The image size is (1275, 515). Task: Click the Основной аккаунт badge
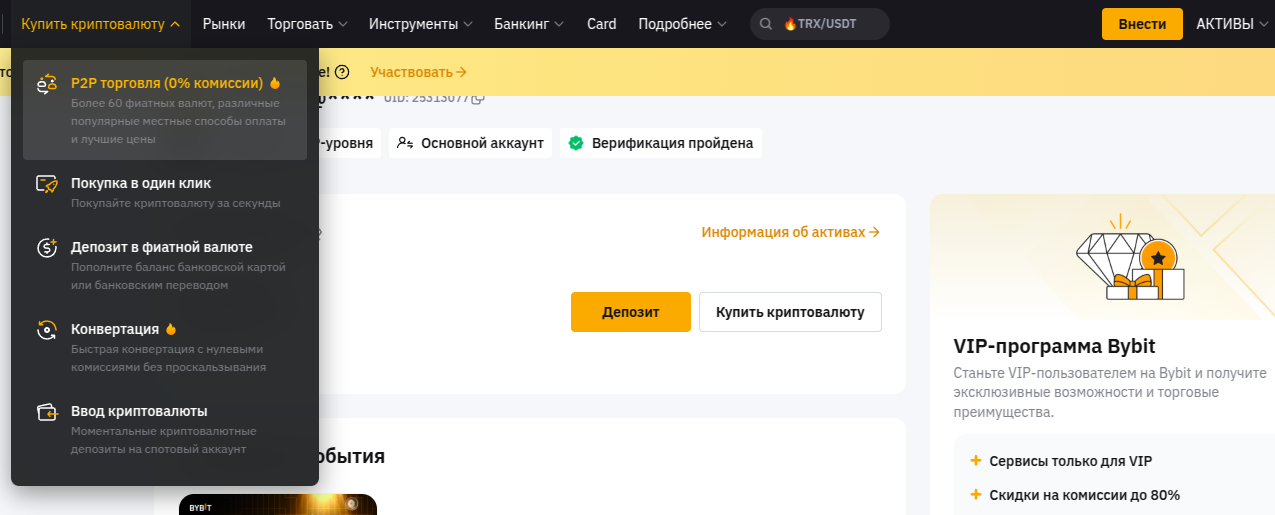(x=470, y=143)
